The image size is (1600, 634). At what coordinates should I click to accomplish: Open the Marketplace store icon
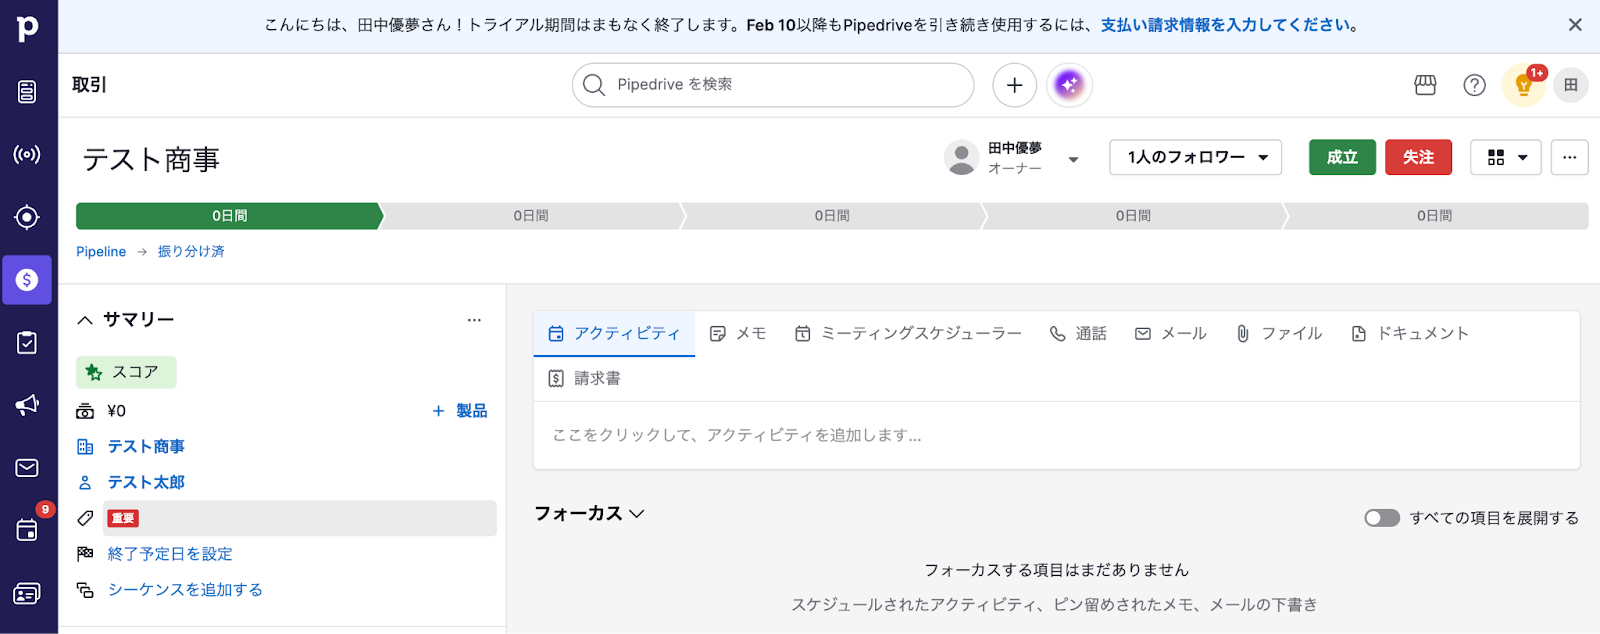tap(1425, 85)
